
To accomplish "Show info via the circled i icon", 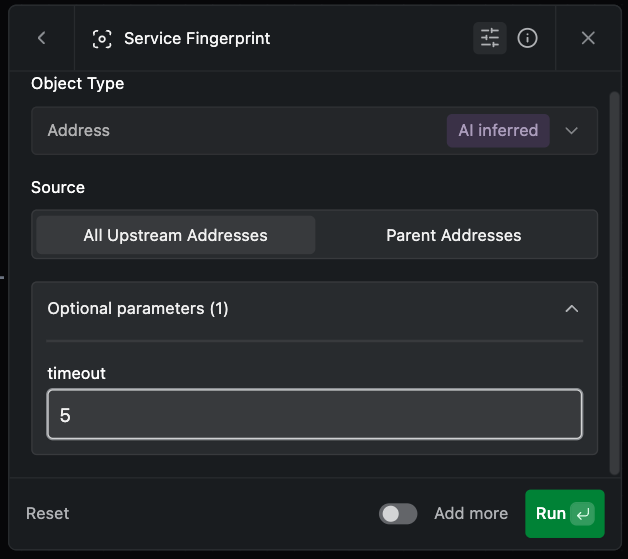I will 528,38.
